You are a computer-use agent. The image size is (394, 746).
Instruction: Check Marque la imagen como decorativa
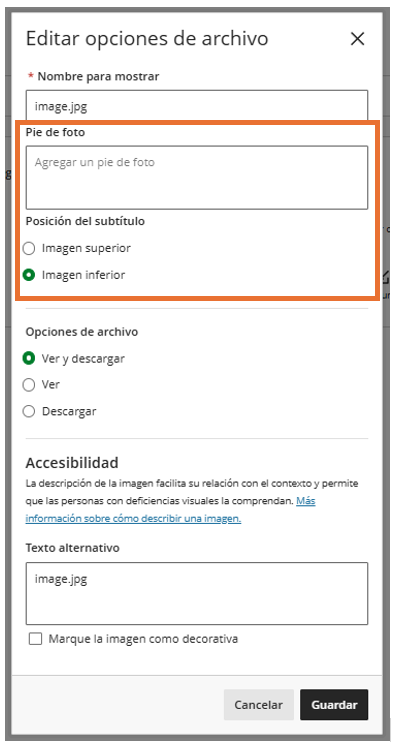pyautogui.click(x=35, y=638)
